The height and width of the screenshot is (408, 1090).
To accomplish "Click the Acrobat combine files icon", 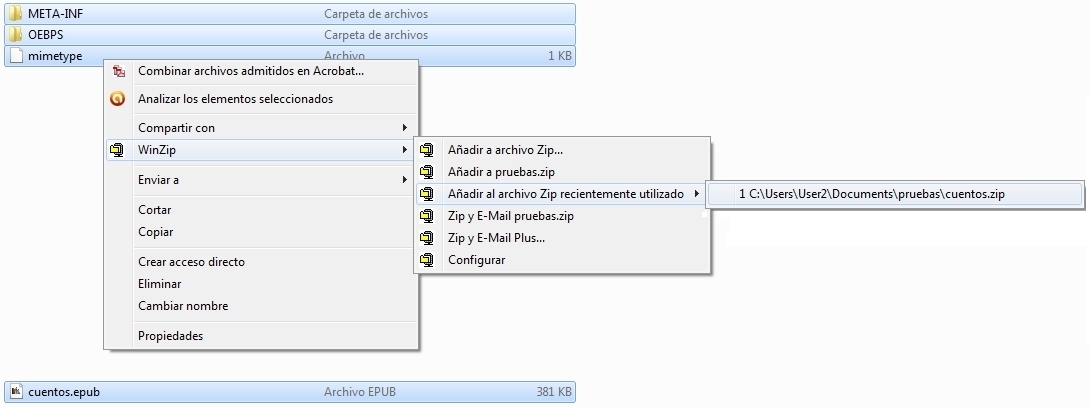I will 119,71.
